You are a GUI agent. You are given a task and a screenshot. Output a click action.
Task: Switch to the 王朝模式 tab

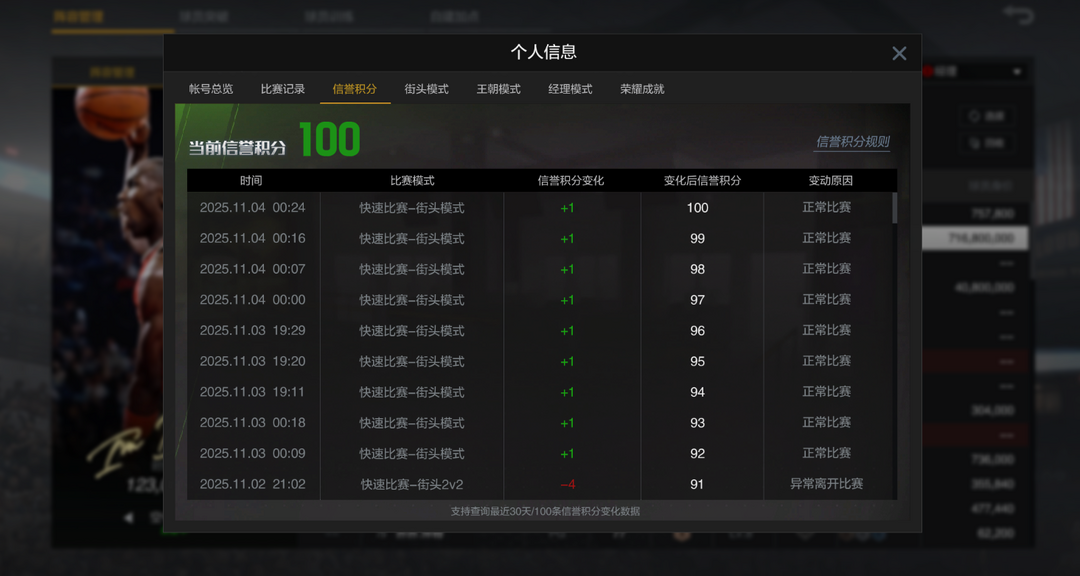coord(499,89)
